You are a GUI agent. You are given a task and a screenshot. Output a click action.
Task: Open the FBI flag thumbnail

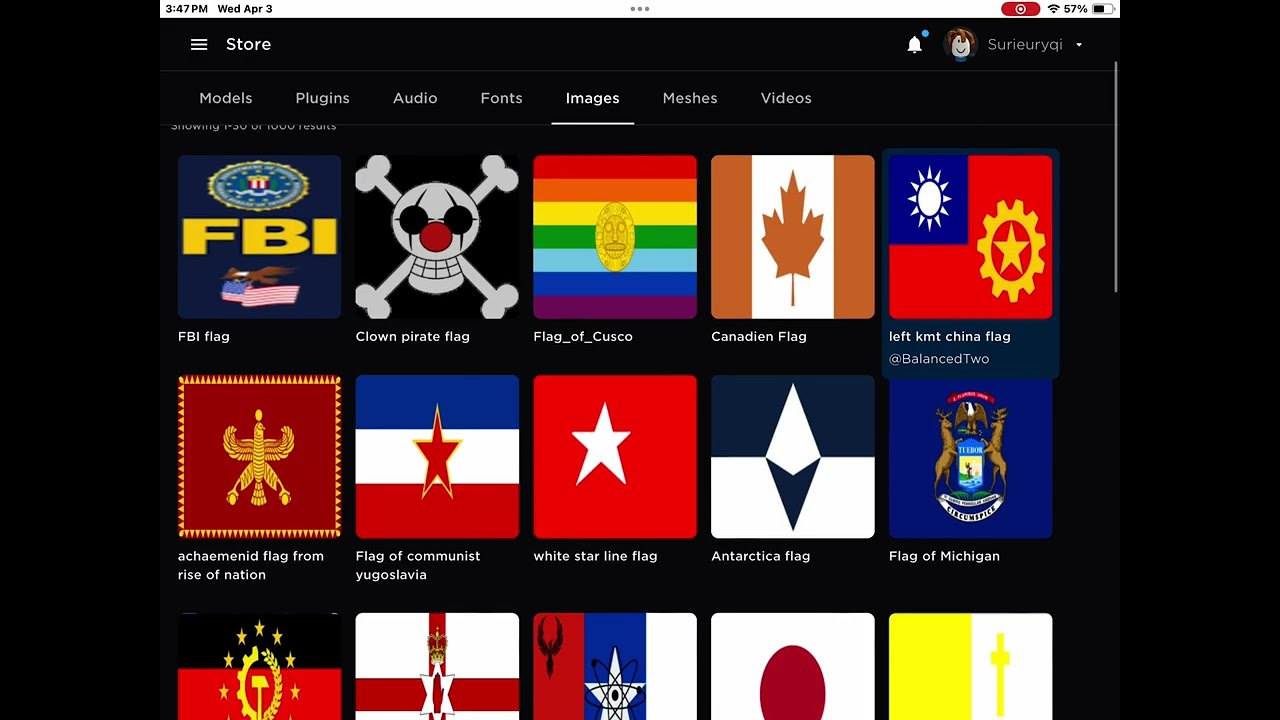point(259,237)
